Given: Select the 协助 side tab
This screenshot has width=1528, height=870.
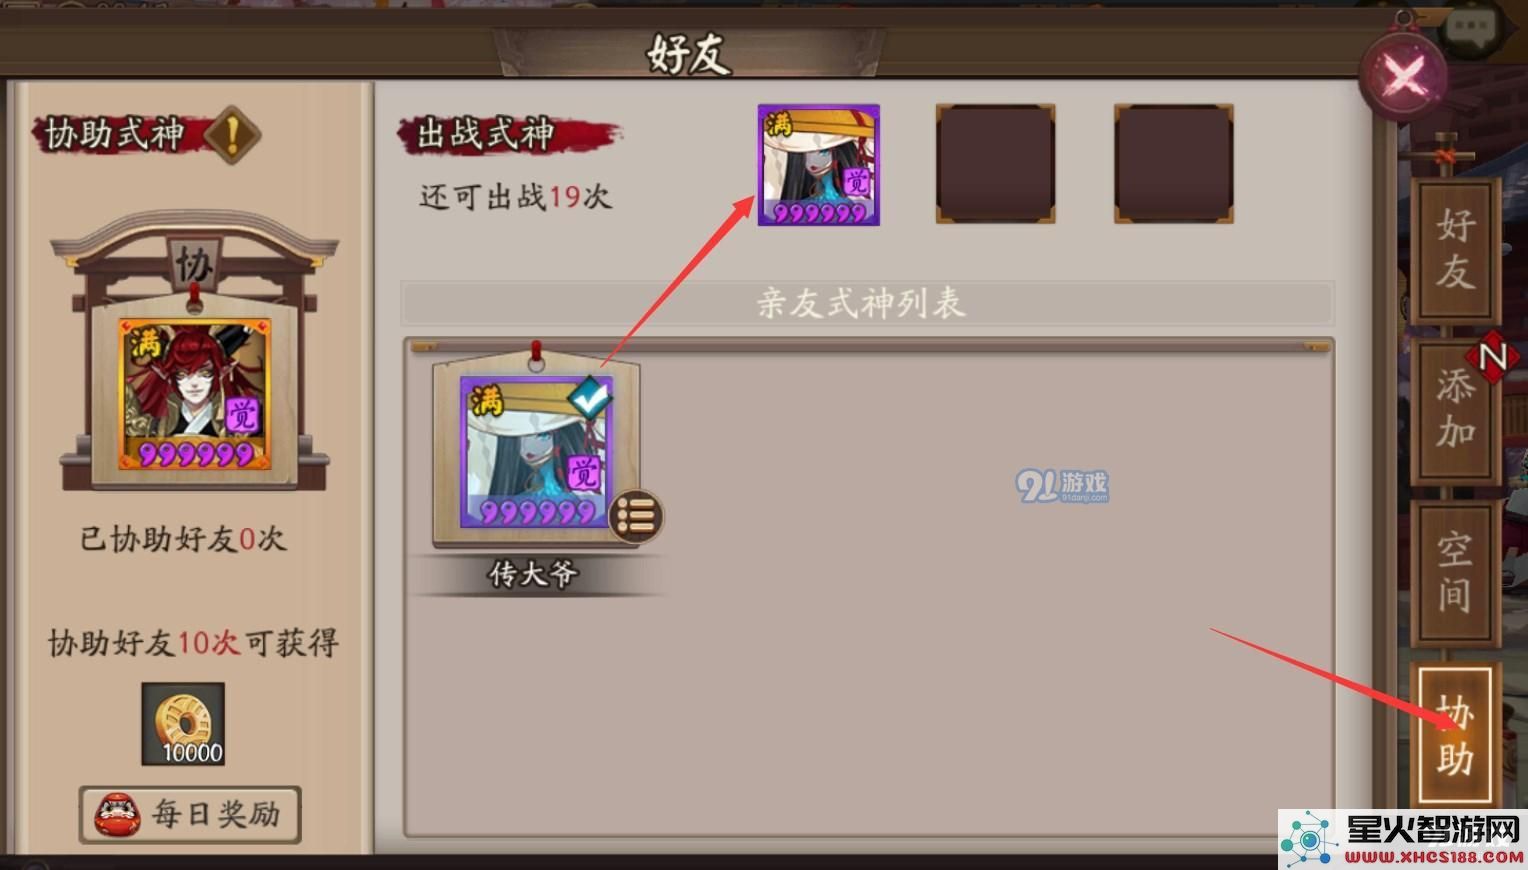Looking at the screenshot, I should (1456, 734).
